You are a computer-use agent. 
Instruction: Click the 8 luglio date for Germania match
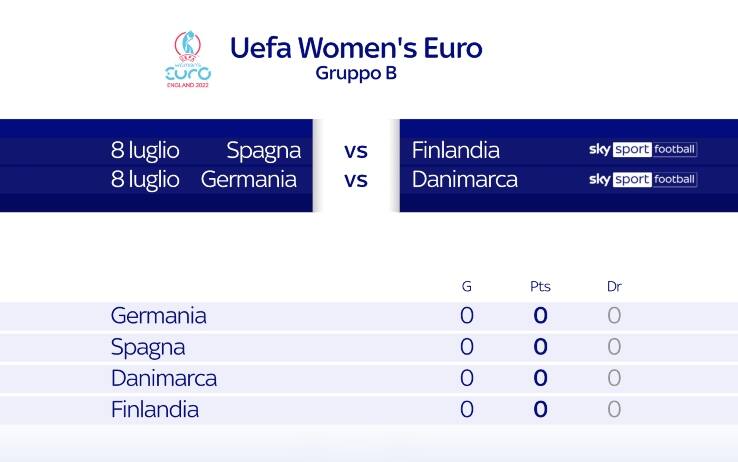tap(145, 180)
